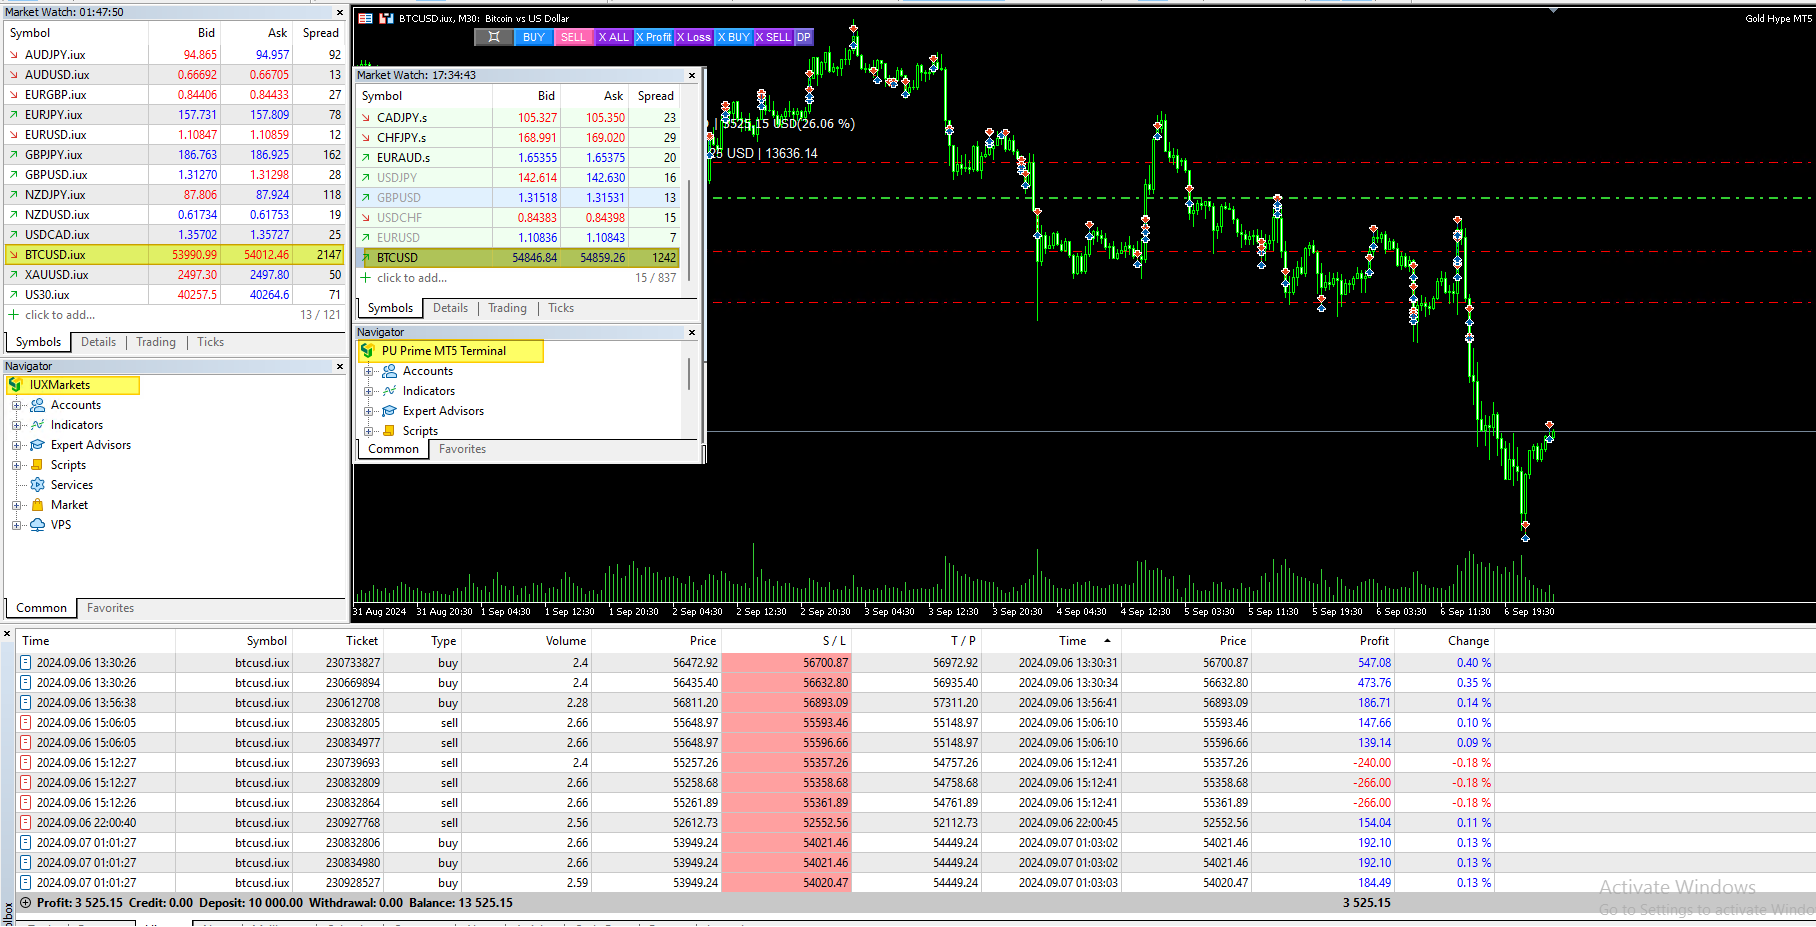Expand Scripts node under IUXMarkets
Image resolution: width=1816 pixels, height=927 pixels.
click(x=17, y=465)
